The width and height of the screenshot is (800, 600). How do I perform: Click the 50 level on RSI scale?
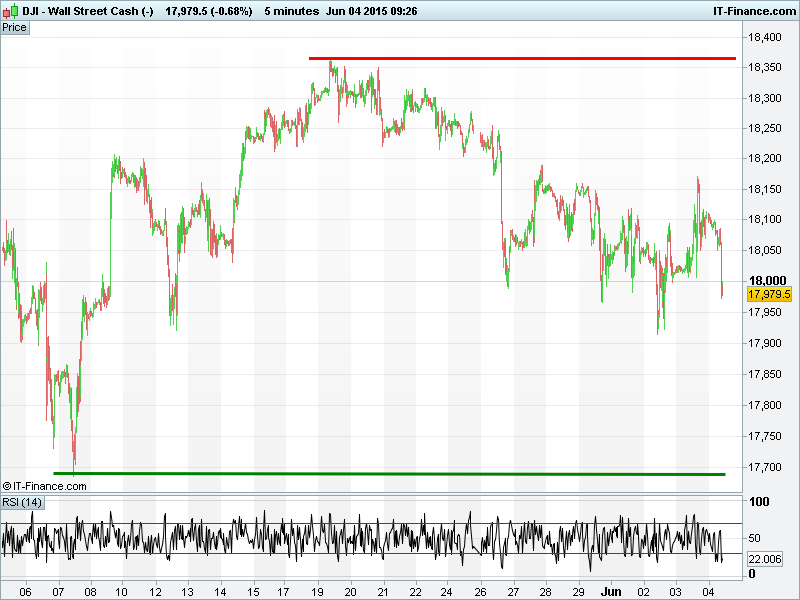[756, 538]
